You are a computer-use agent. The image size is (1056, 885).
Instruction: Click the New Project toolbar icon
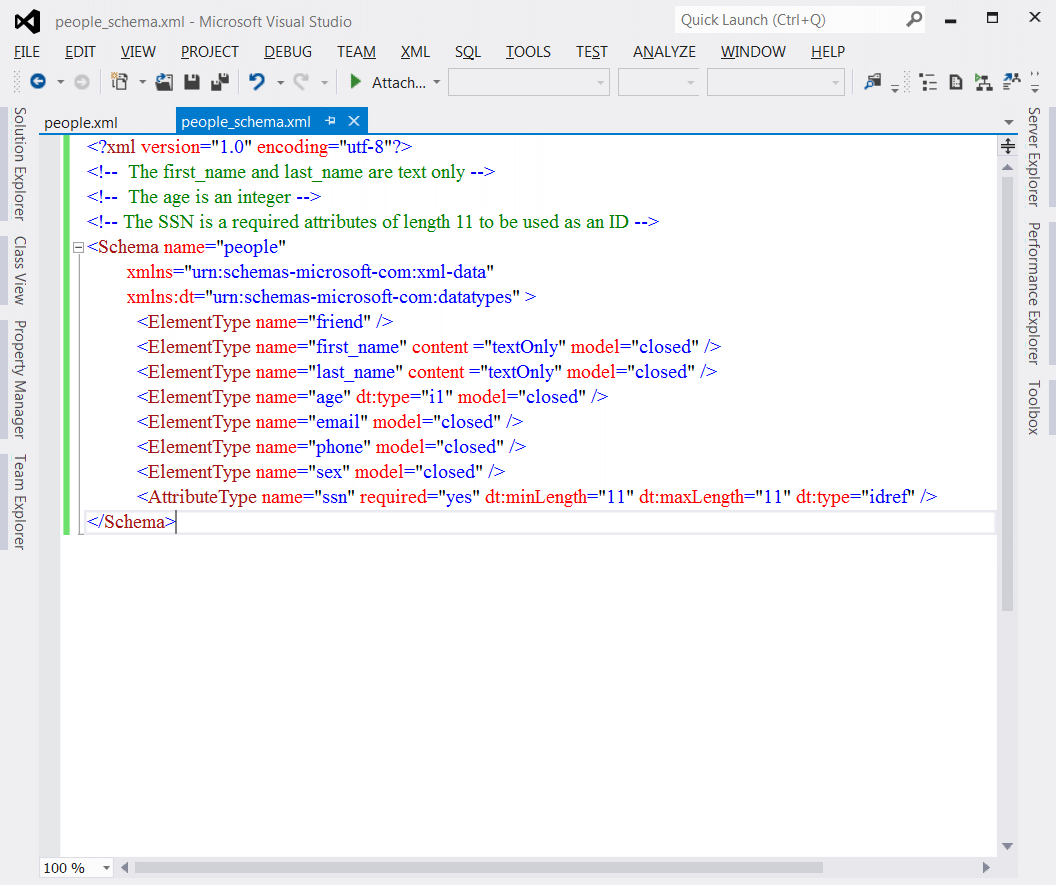[x=119, y=81]
